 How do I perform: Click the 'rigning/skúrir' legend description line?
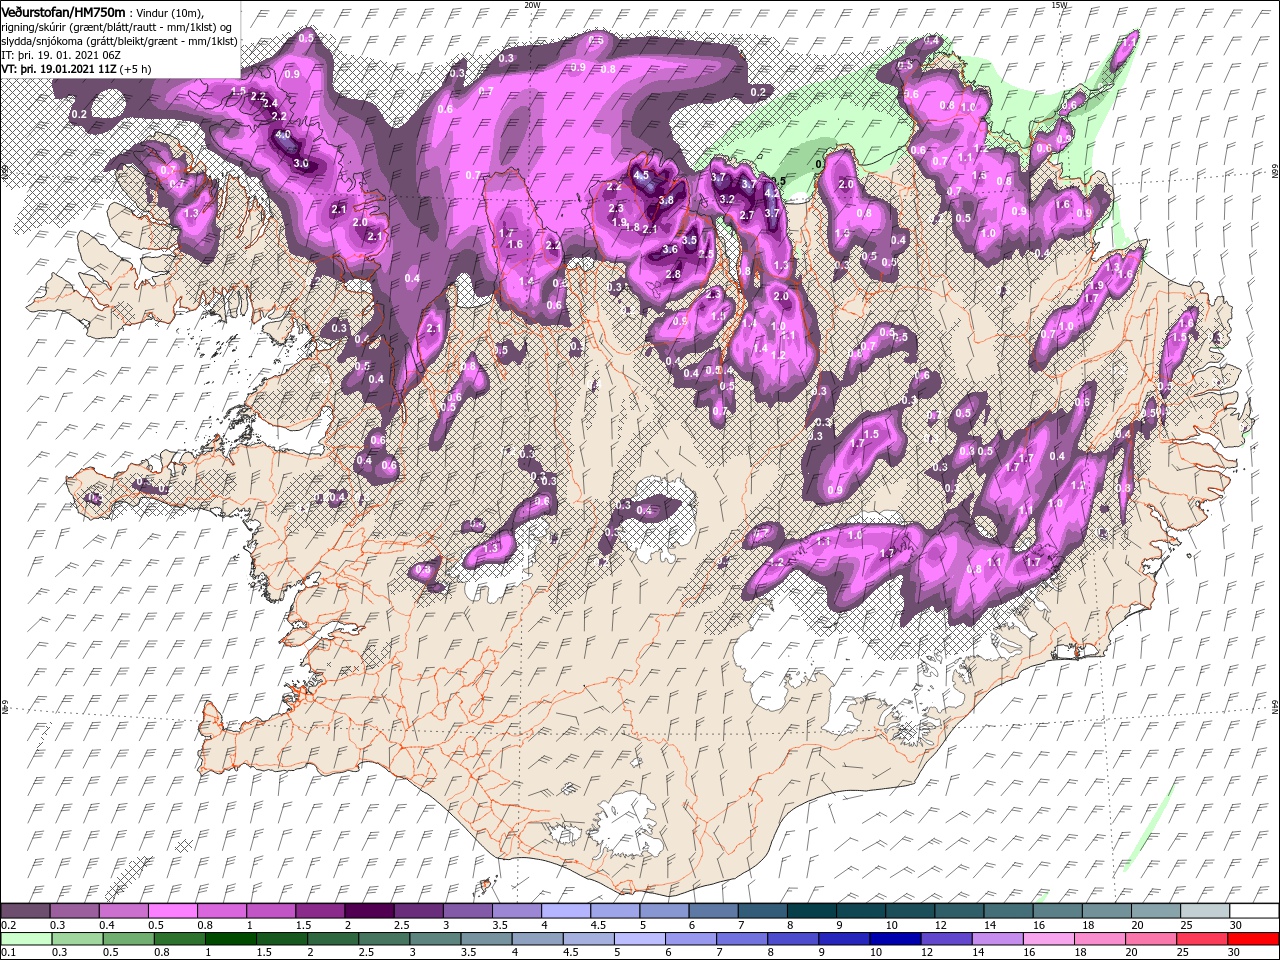coord(117,26)
